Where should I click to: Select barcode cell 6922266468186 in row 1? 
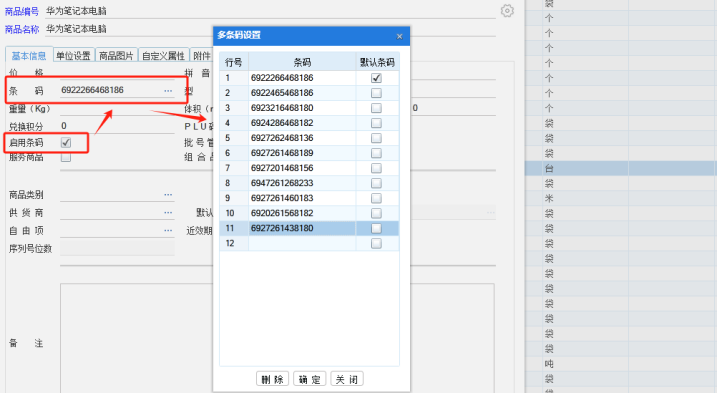coord(302,78)
